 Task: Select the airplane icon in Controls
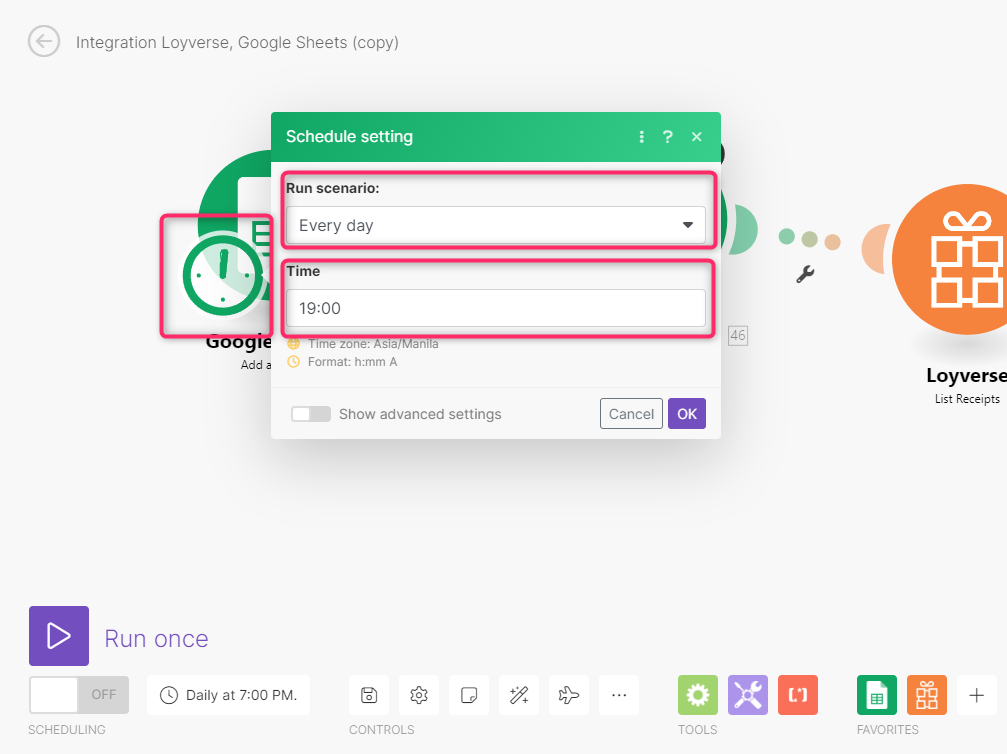coord(568,694)
